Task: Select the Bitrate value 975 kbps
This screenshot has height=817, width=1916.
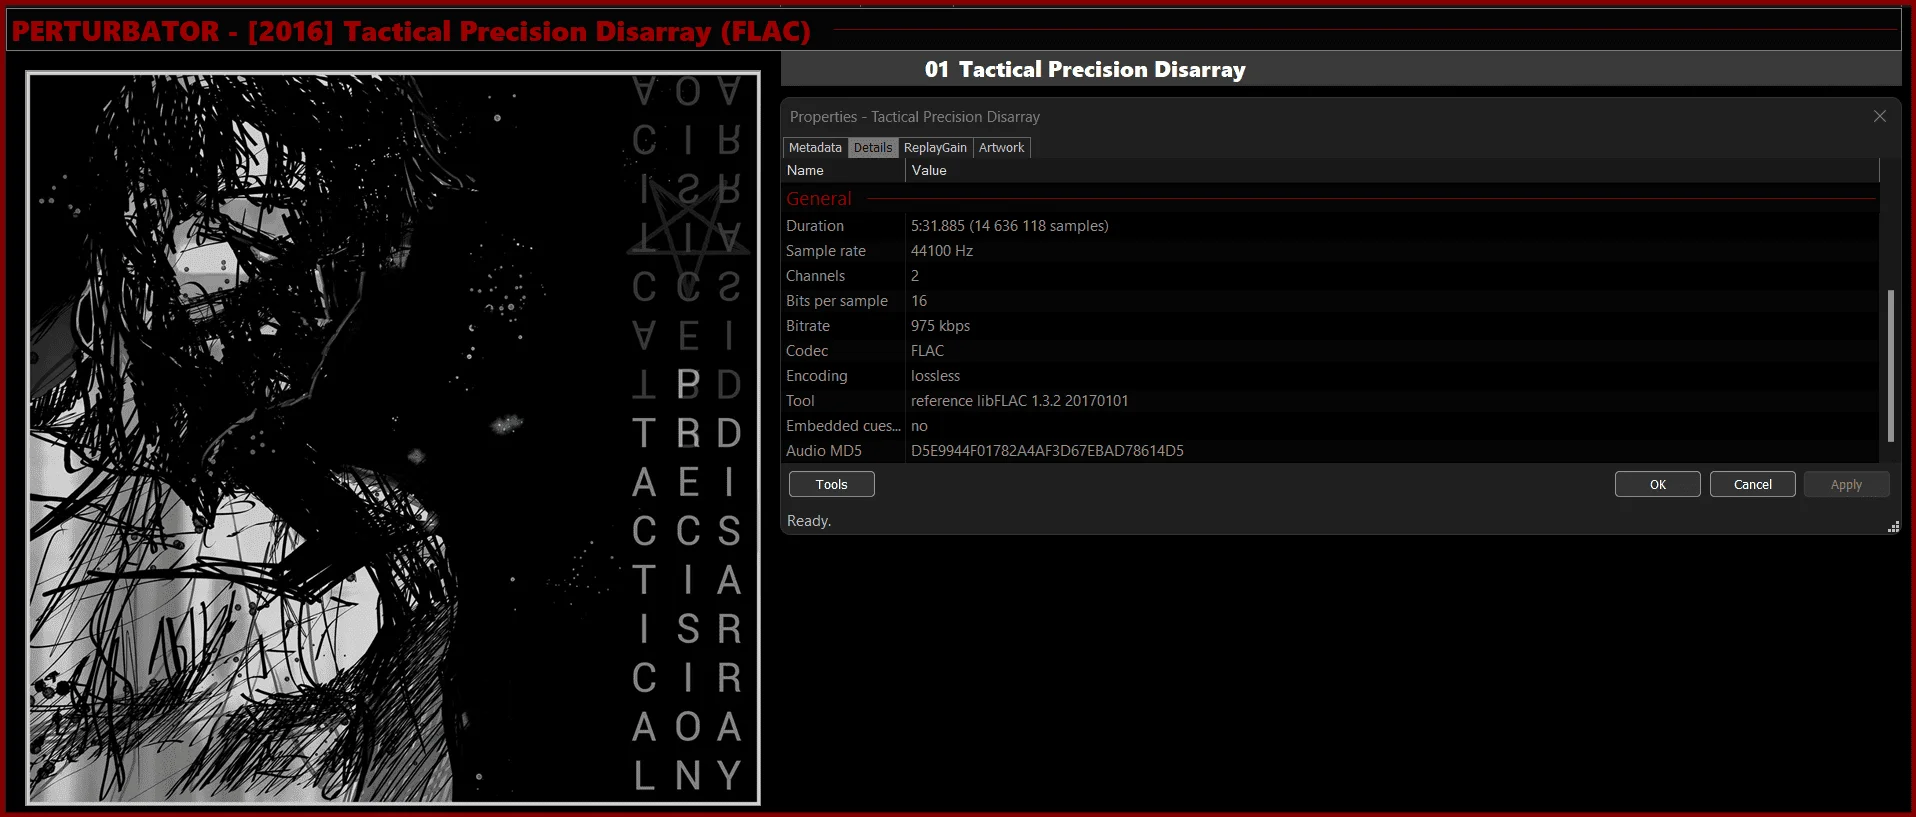Action: [x=940, y=326]
